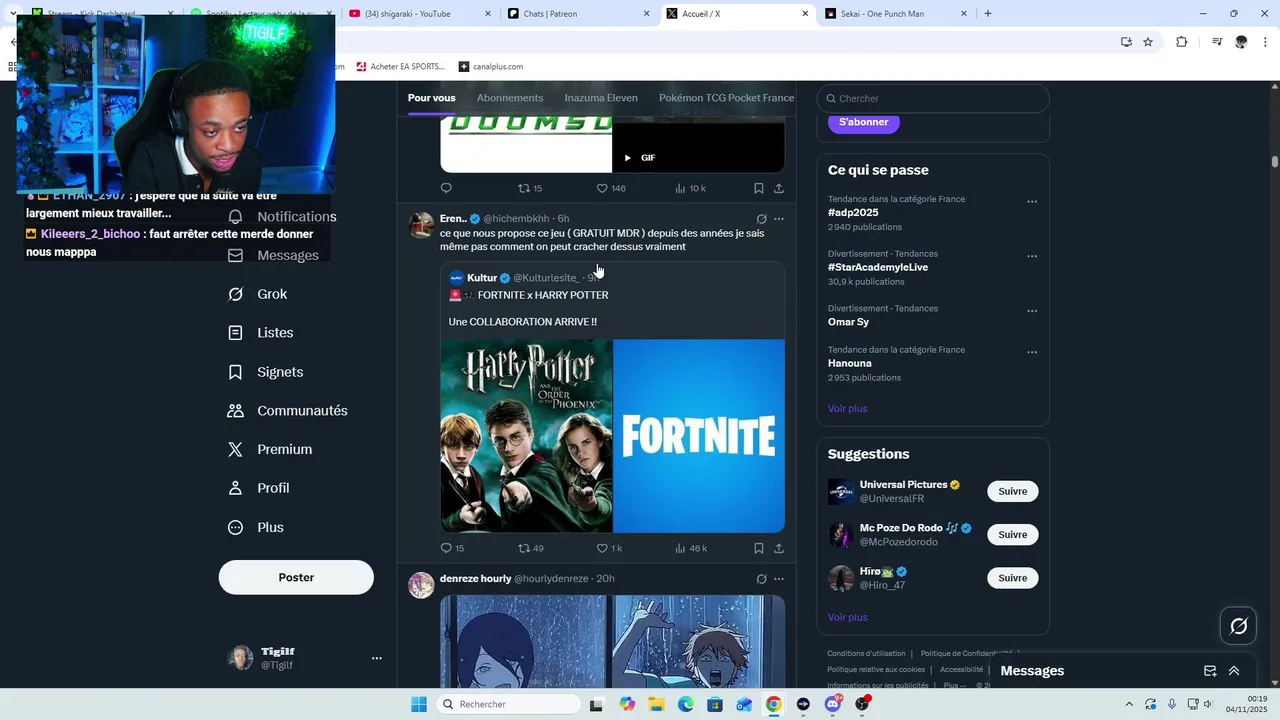The width and height of the screenshot is (1280, 720).
Task: Click Voir plus under trends
Action: click(848, 408)
